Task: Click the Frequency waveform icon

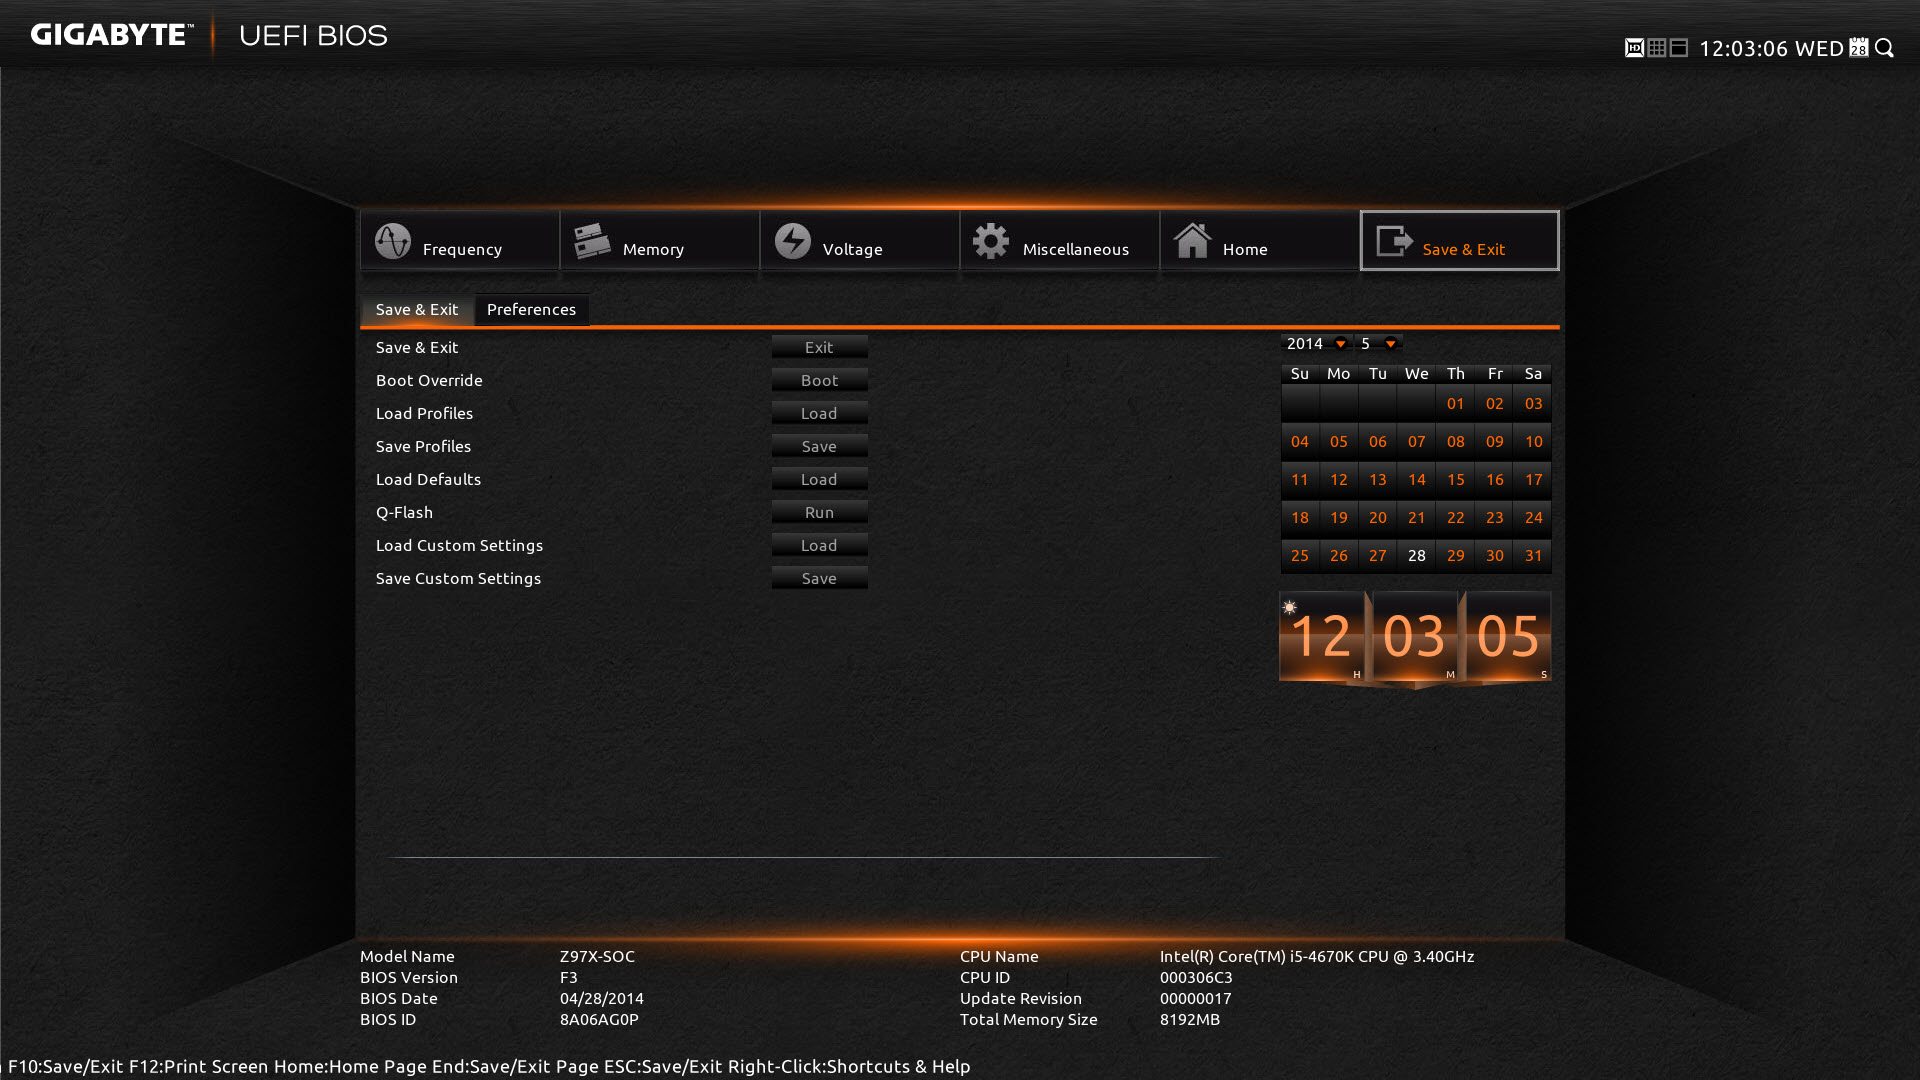Action: pos(393,241)
